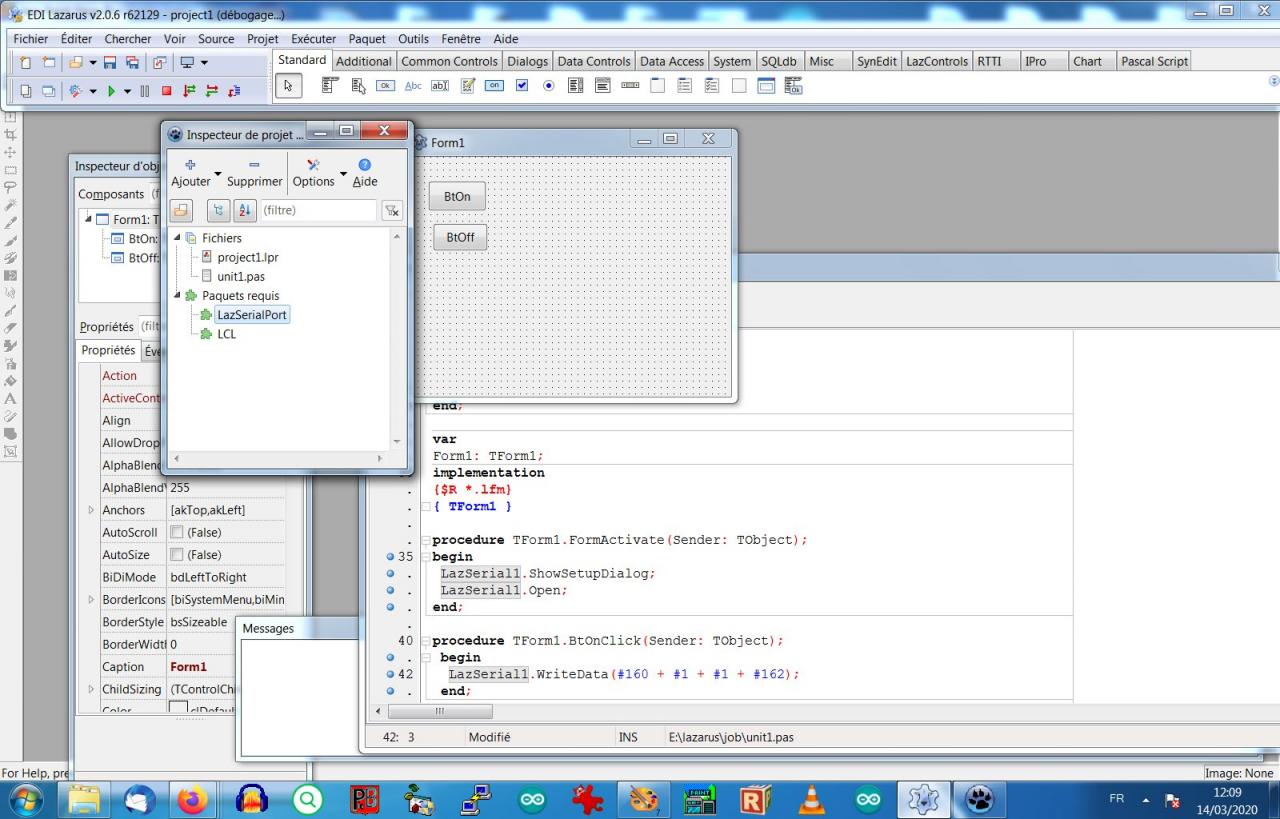Click the Step Over debug icon
Image resolution: width=1280 pixels, height=819 pixels.
point(211,91)
